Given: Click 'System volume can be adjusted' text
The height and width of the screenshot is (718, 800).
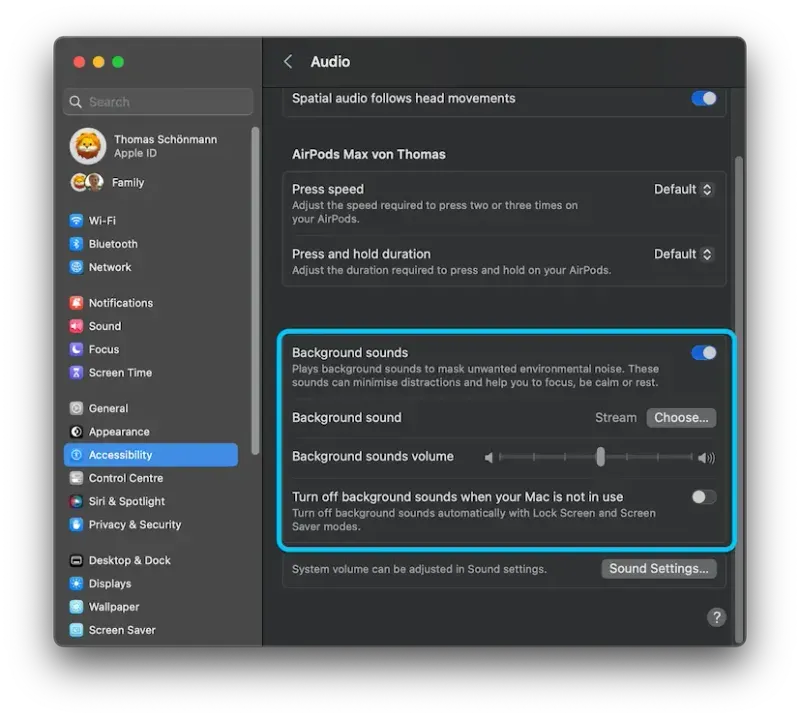Looking at the screenshot, I should point(419,569).
